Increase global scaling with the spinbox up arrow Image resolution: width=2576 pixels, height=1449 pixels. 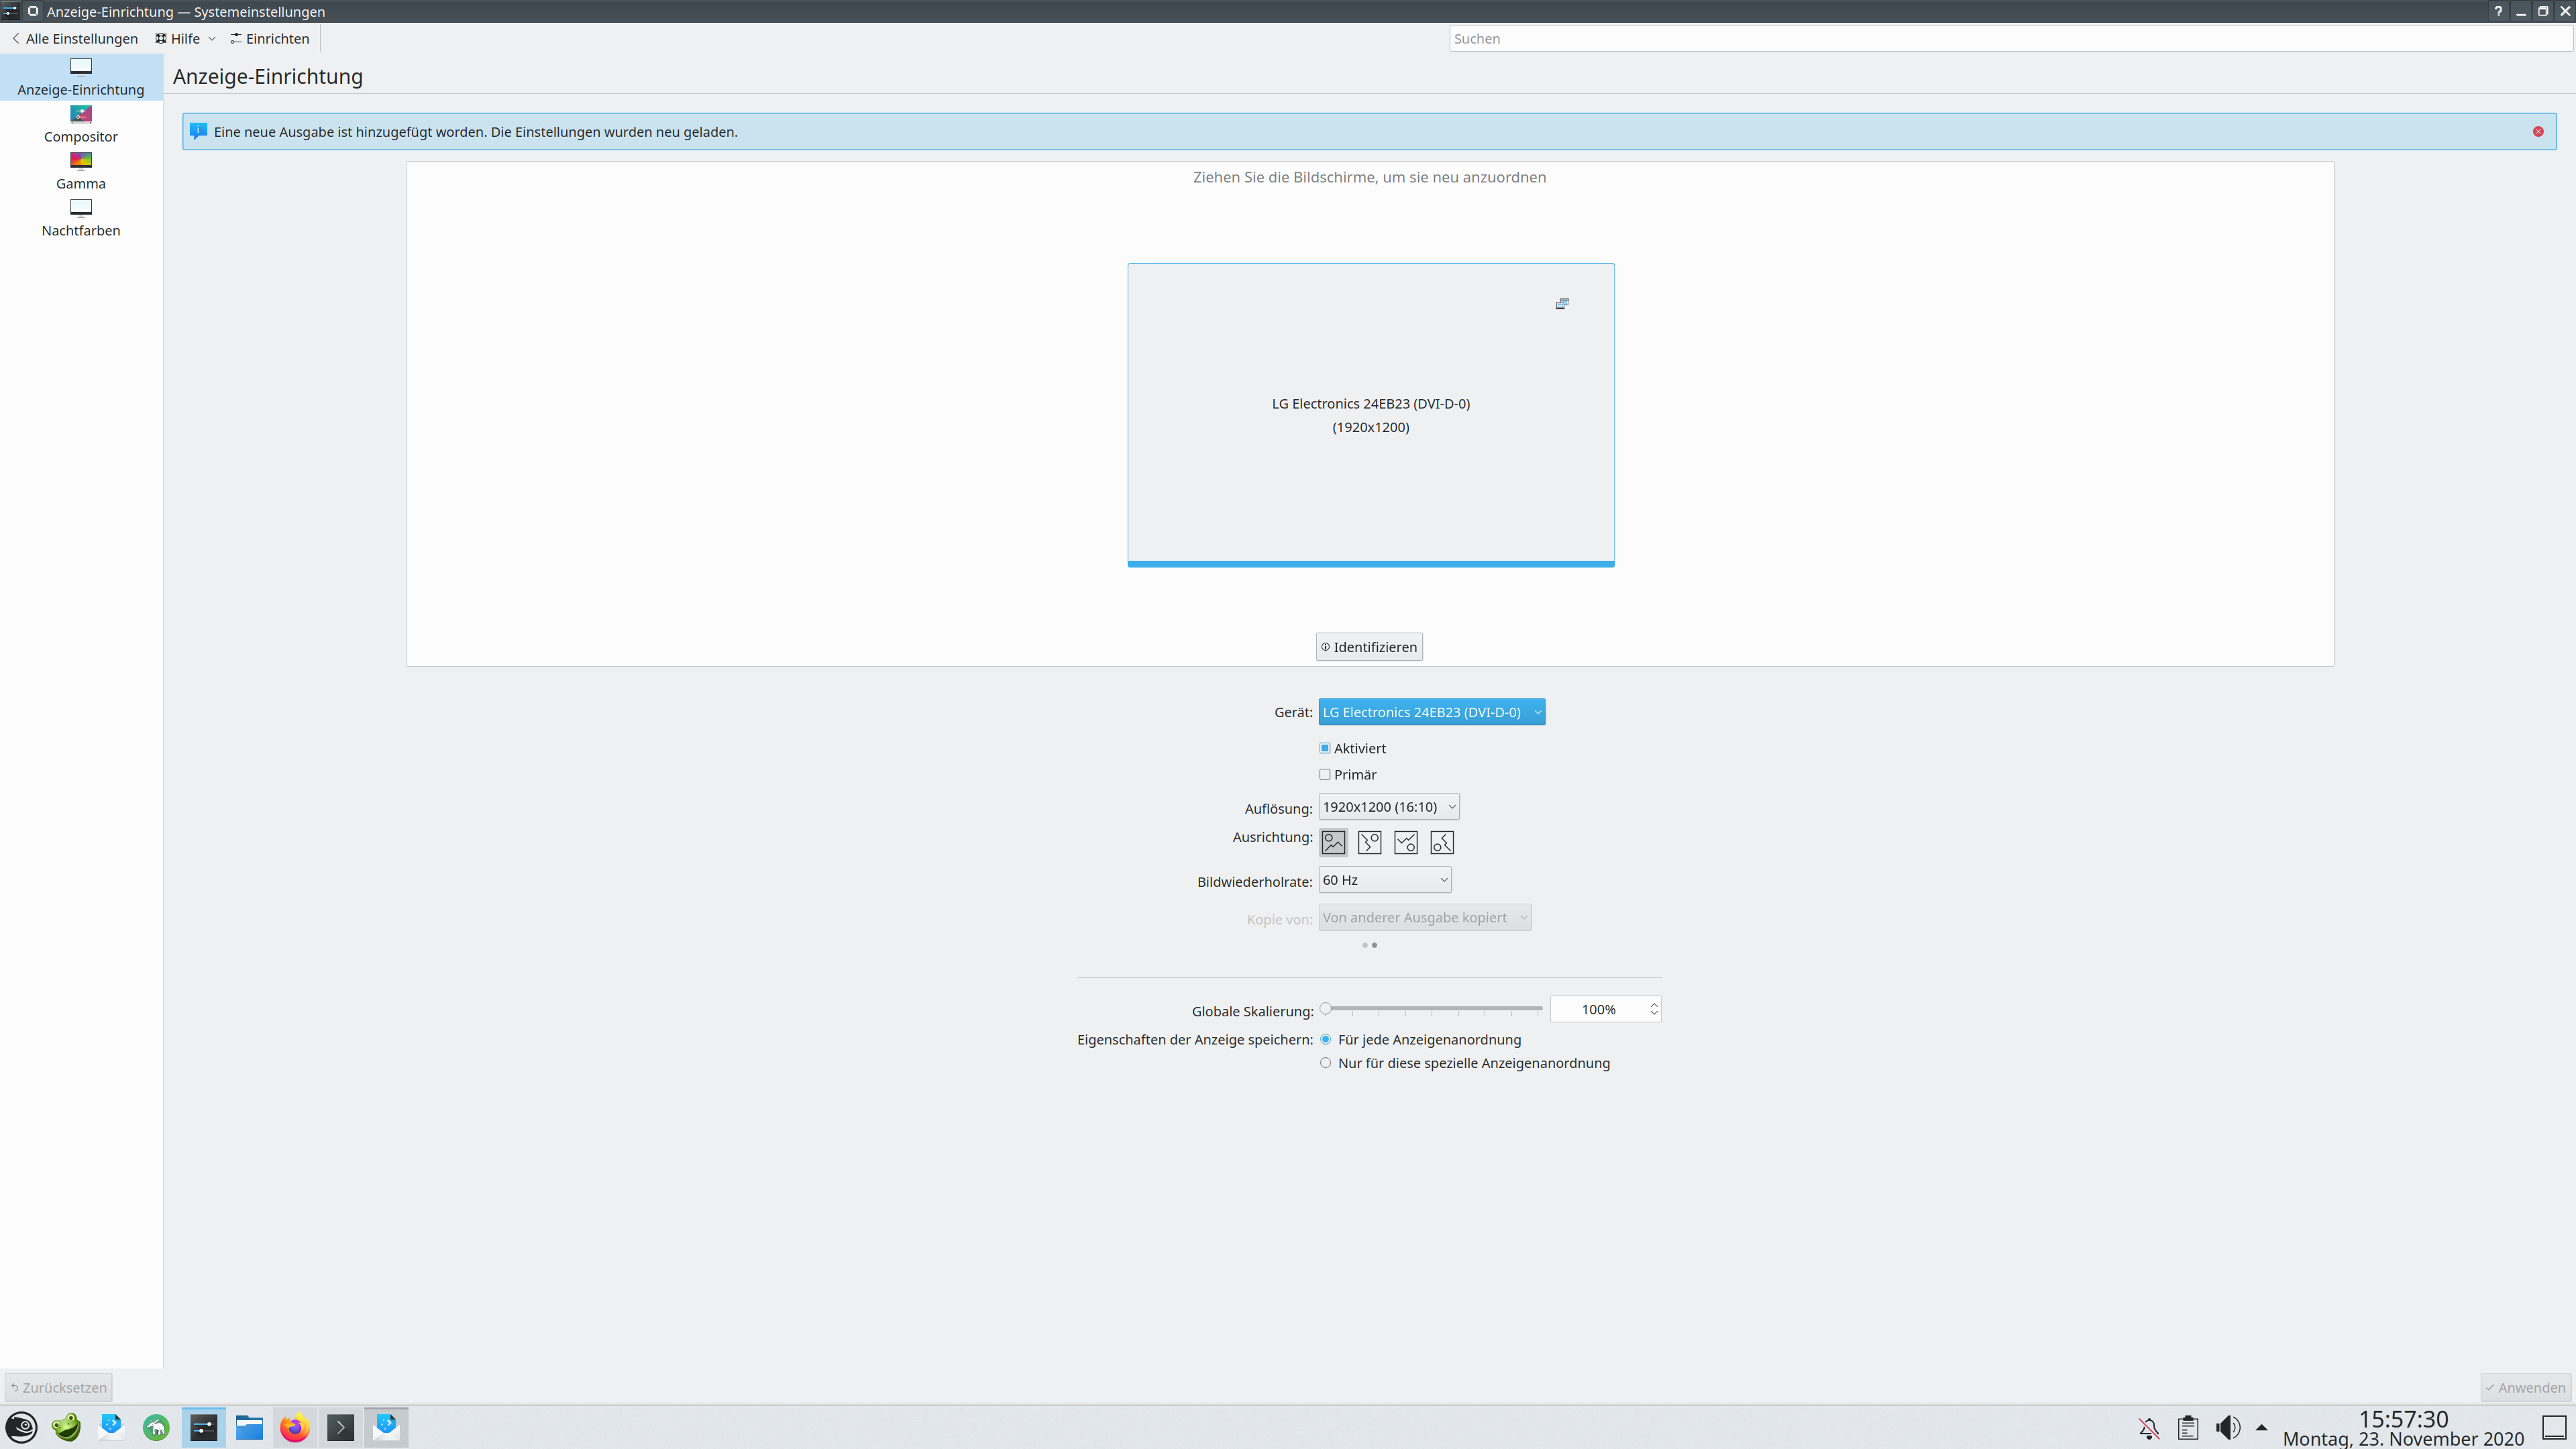pos(1654,1004)
